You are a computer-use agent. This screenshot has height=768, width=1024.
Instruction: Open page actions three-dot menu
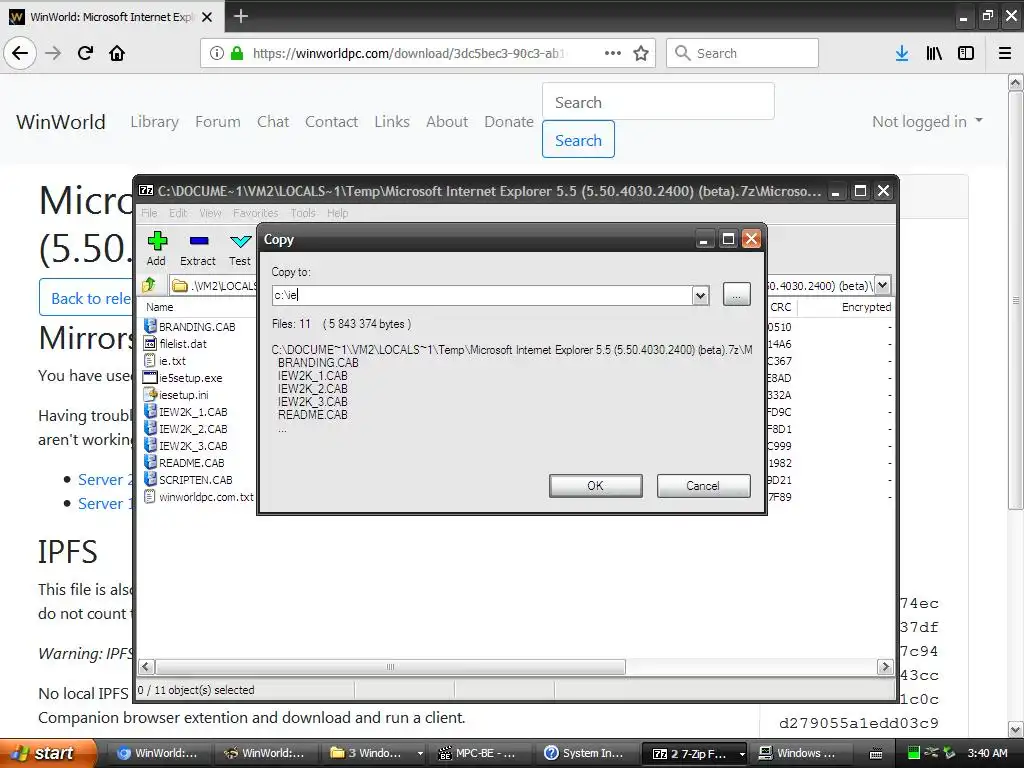tap(613, 53)
